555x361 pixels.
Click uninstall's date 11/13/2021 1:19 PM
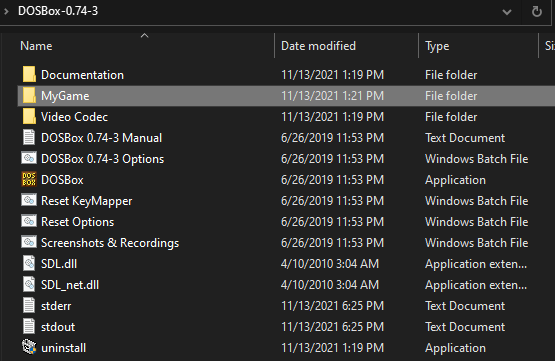click(x=332, y=348)
